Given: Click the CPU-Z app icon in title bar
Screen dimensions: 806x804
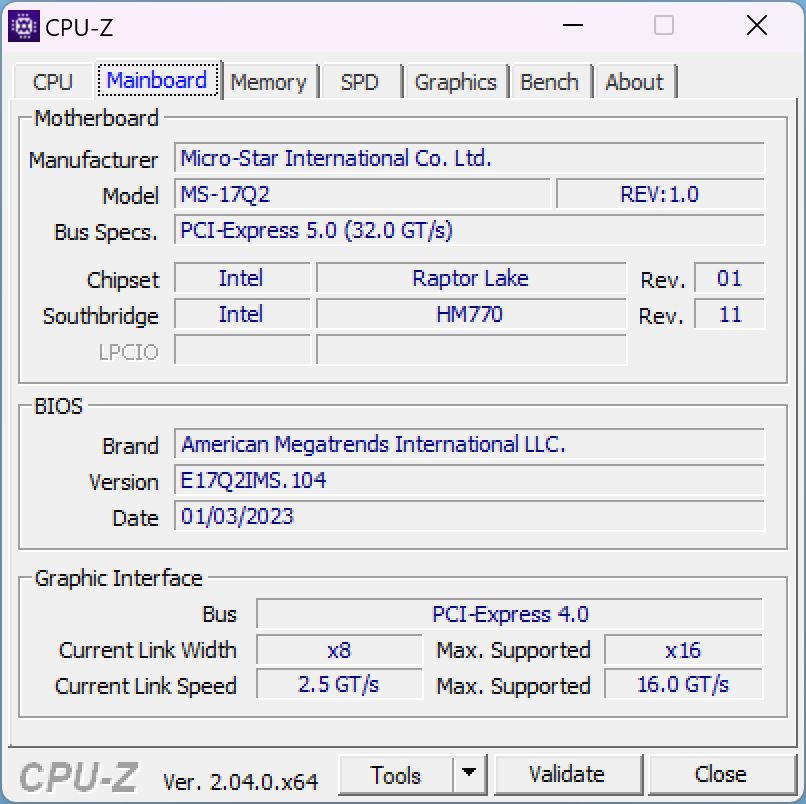Looking at the screenshot, I should tap(24, 26).
